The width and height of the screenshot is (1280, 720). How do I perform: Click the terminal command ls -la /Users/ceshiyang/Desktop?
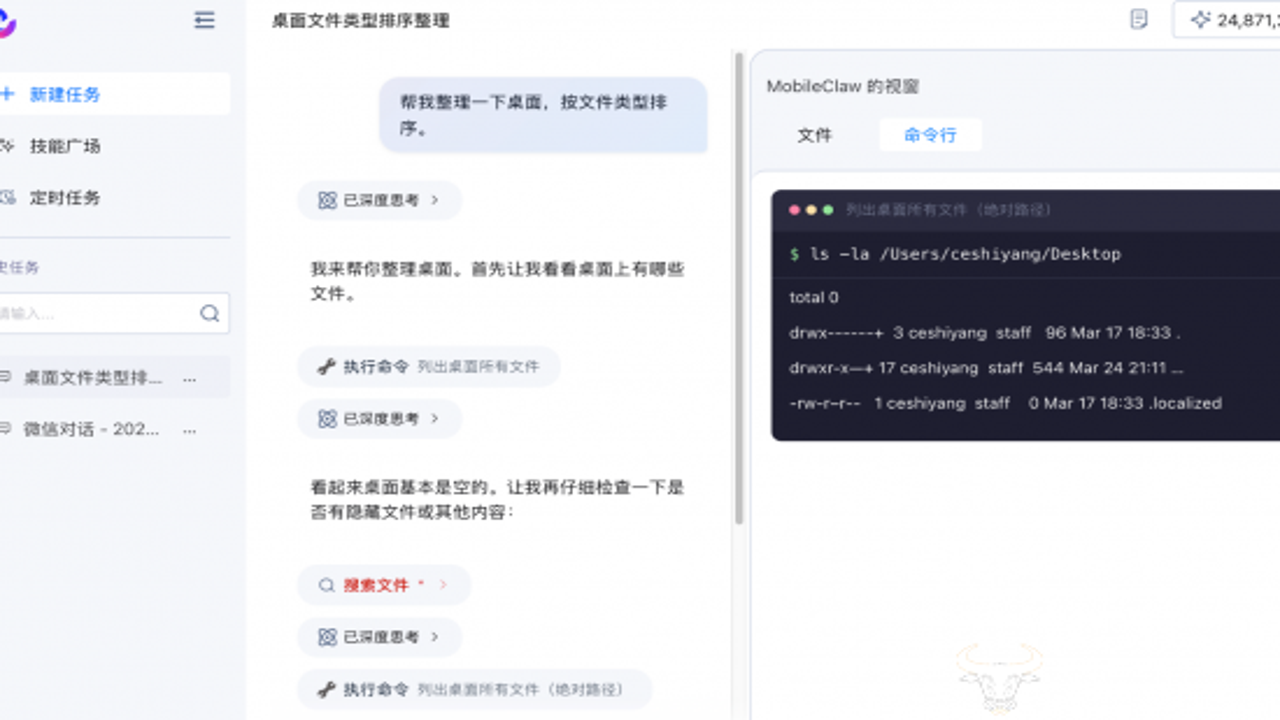[955, 254]
